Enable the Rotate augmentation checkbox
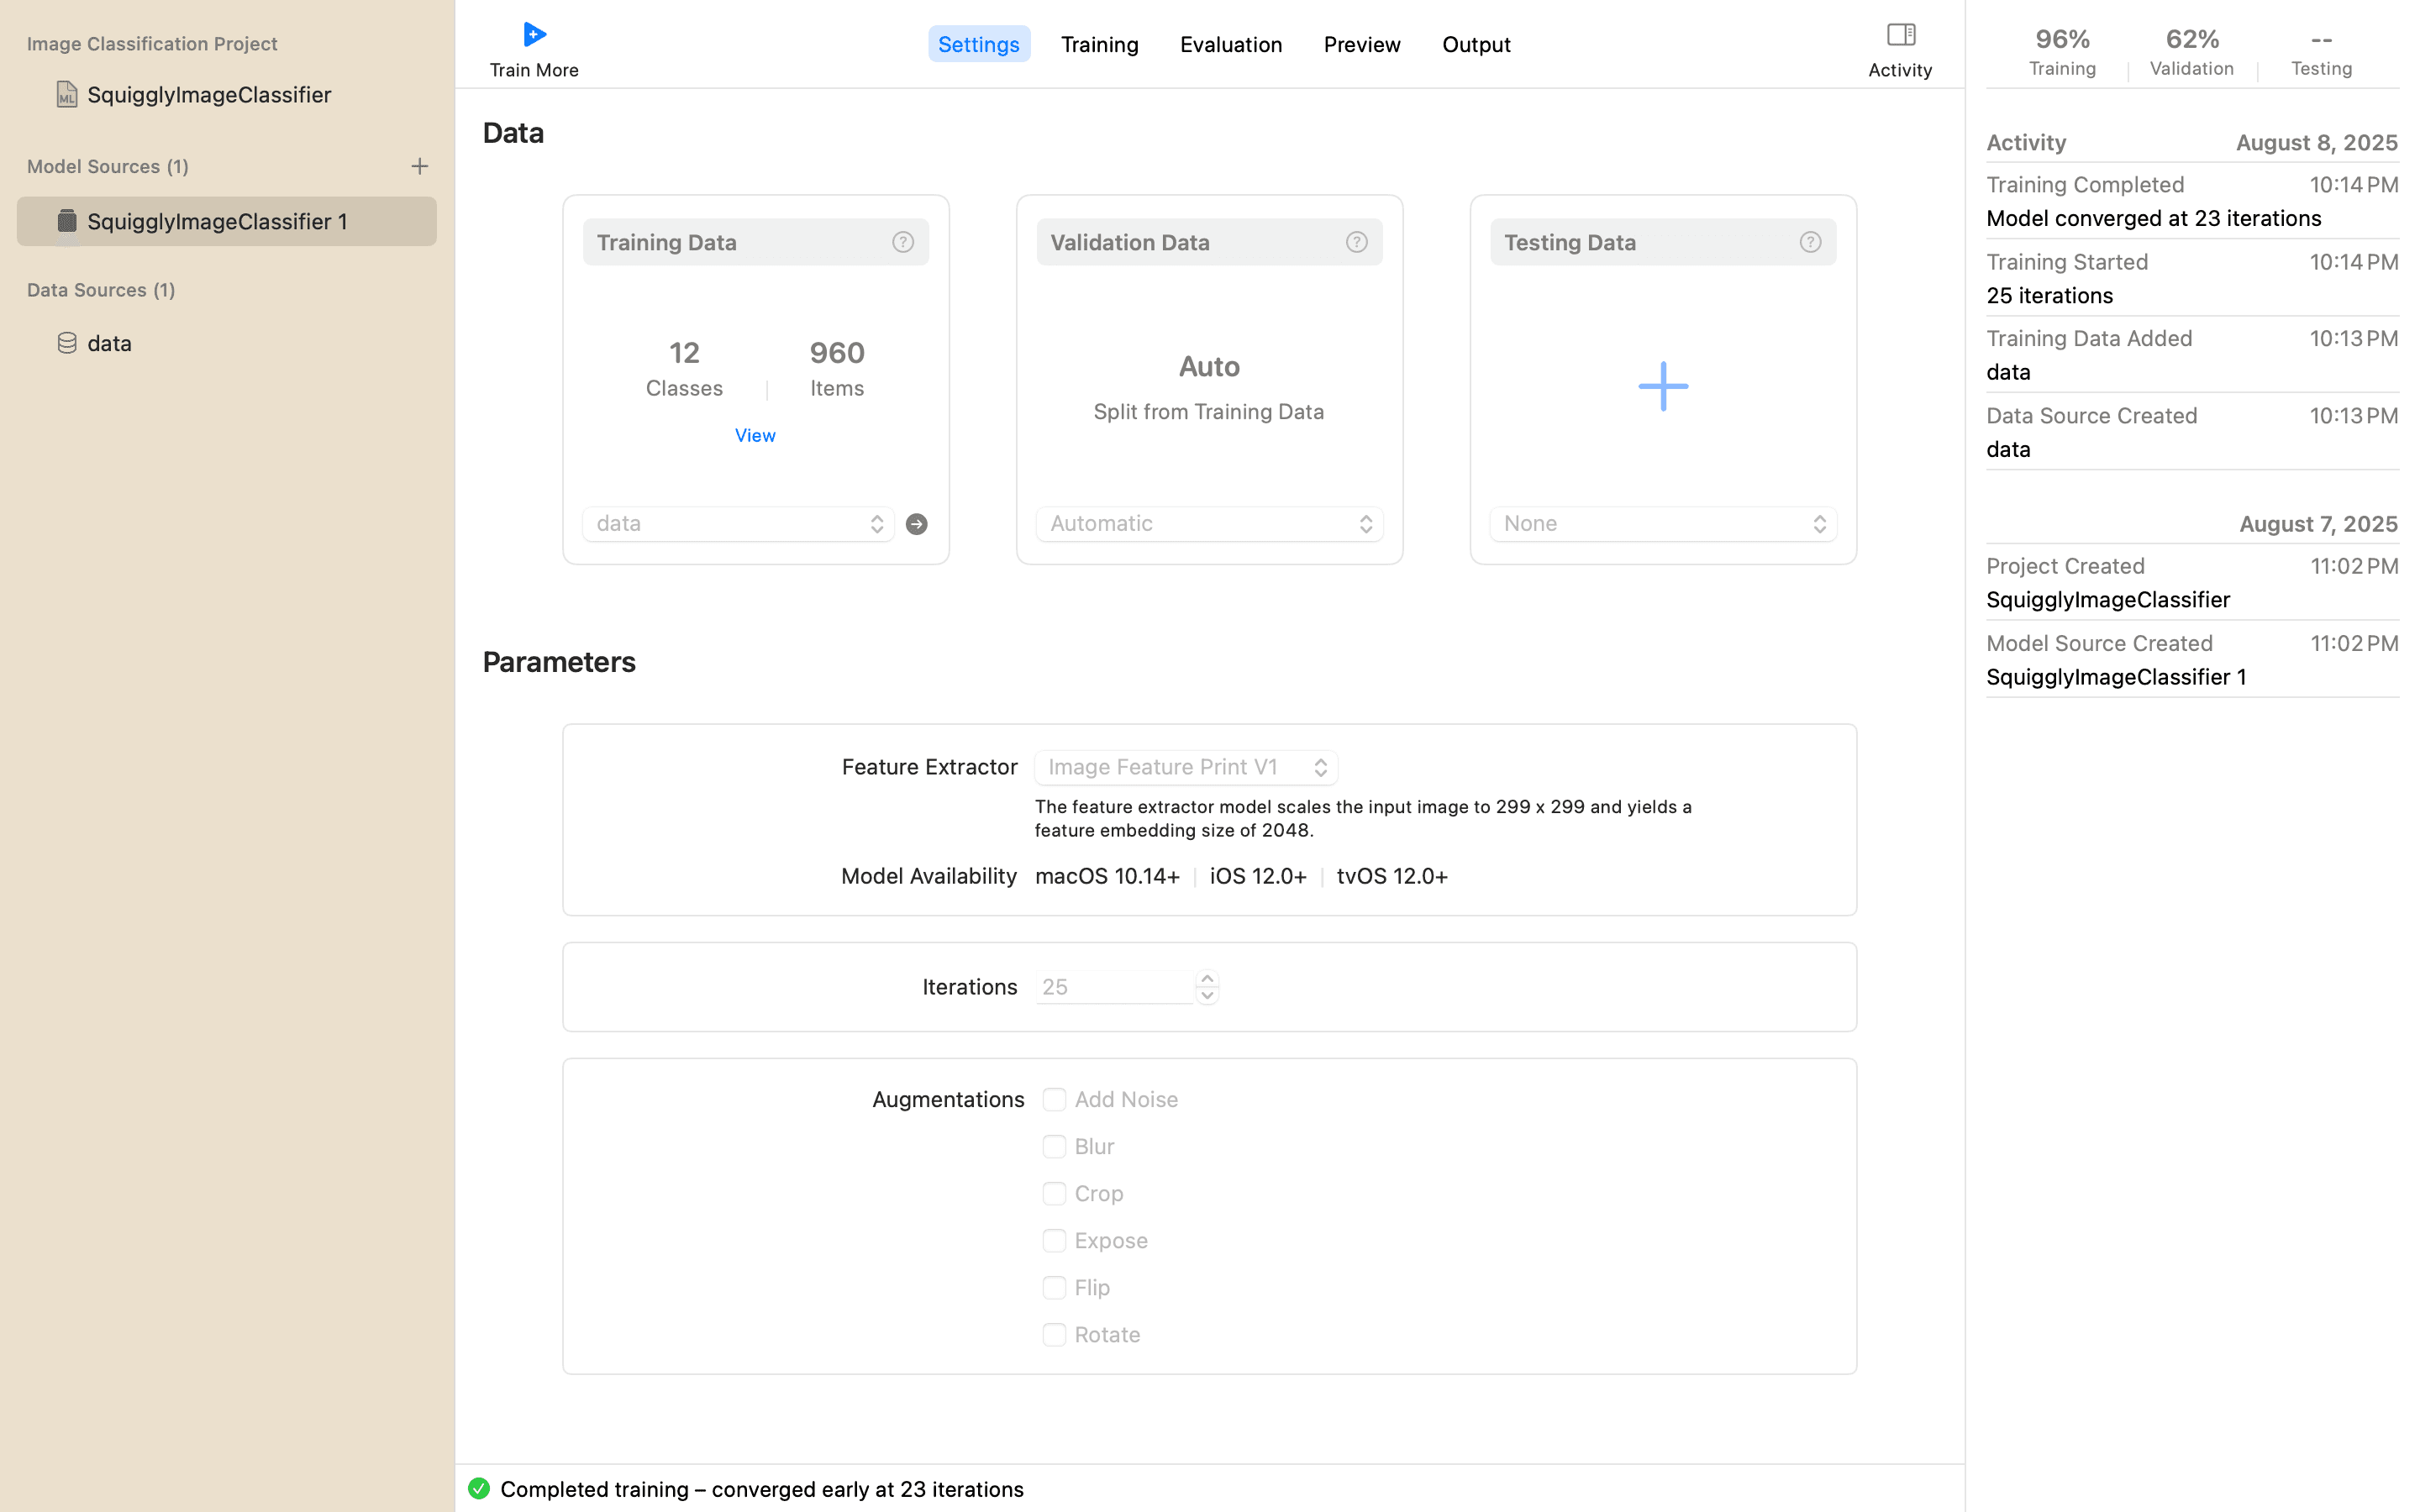The image size is (2420, 1512). point(1054,1334)
